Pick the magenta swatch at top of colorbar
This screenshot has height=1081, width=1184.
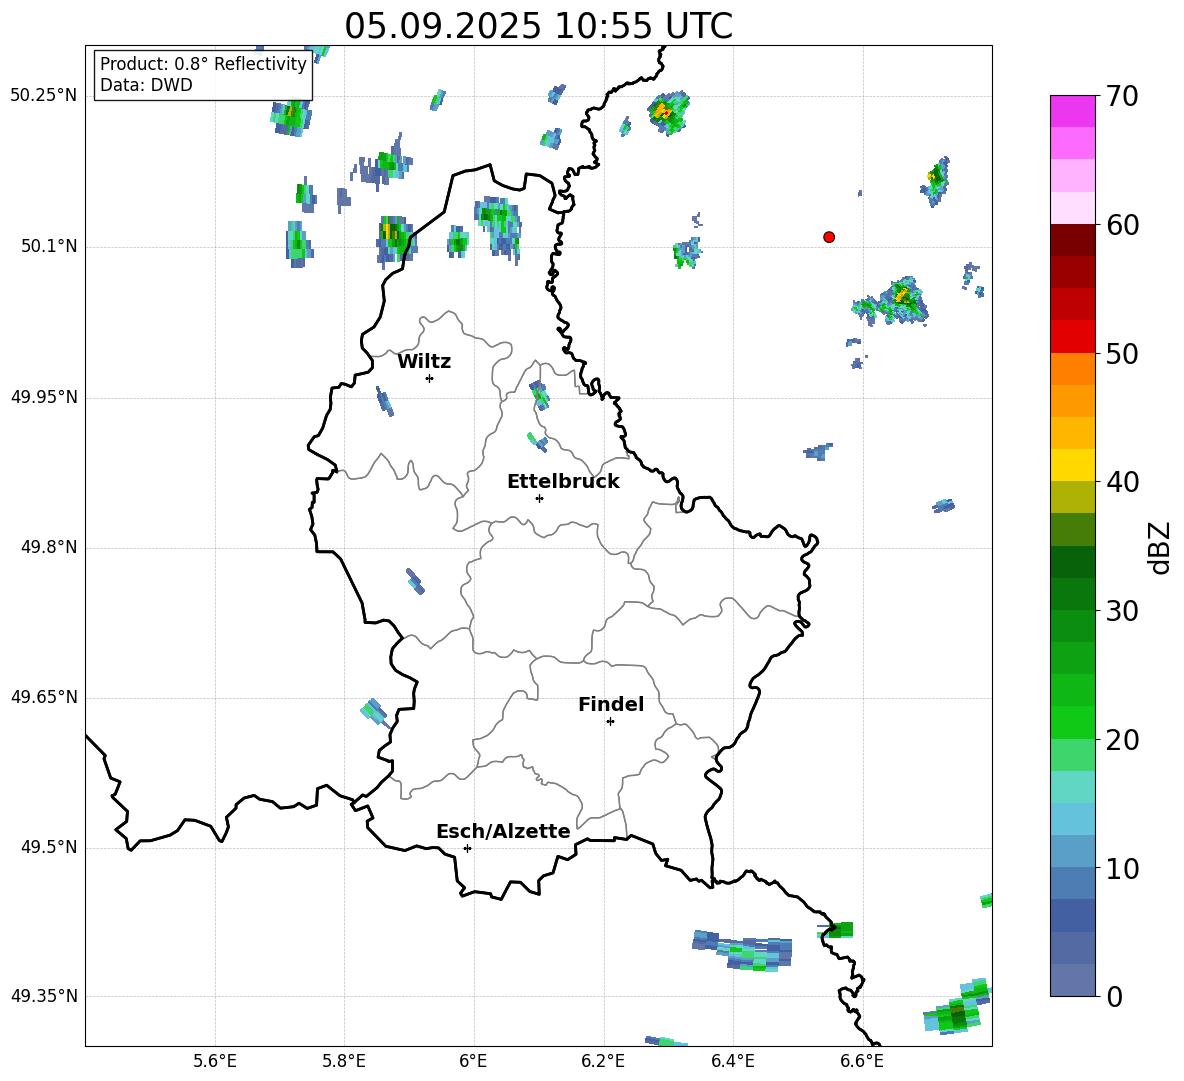[x=1072, y=111]
